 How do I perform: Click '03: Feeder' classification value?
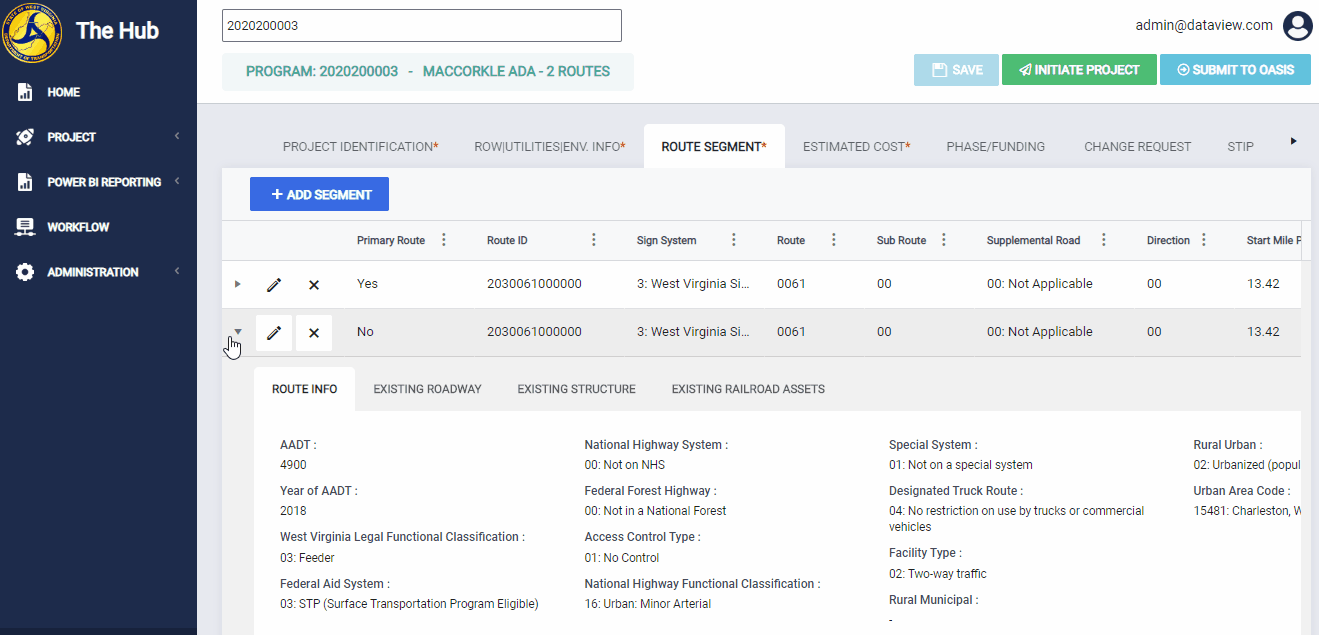click(x=307, y=558)
